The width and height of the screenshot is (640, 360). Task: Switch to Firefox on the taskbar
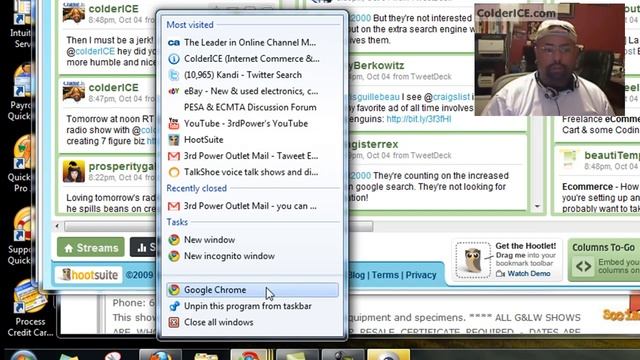[x=160, y=355]
